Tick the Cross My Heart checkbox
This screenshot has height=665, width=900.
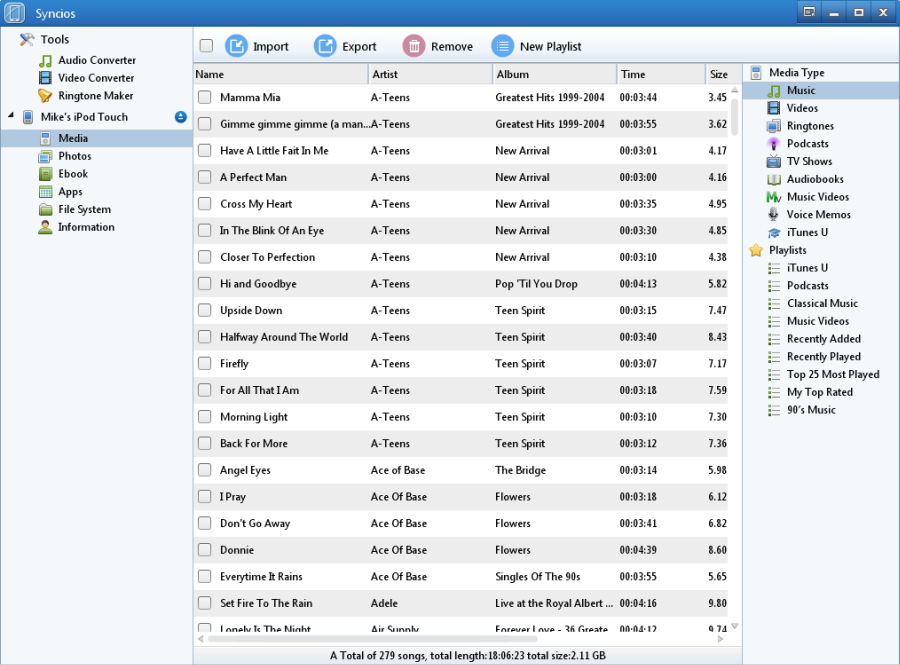[204, 204]
